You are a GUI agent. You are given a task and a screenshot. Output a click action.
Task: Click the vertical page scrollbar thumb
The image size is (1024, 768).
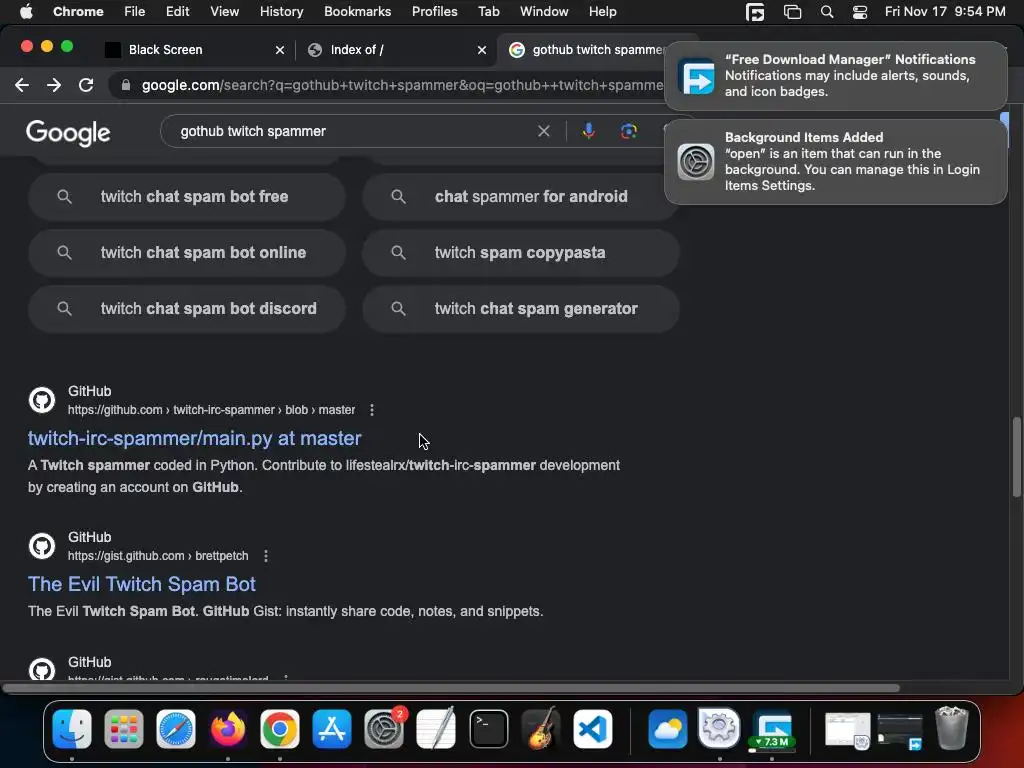(x=1016, y=457)
